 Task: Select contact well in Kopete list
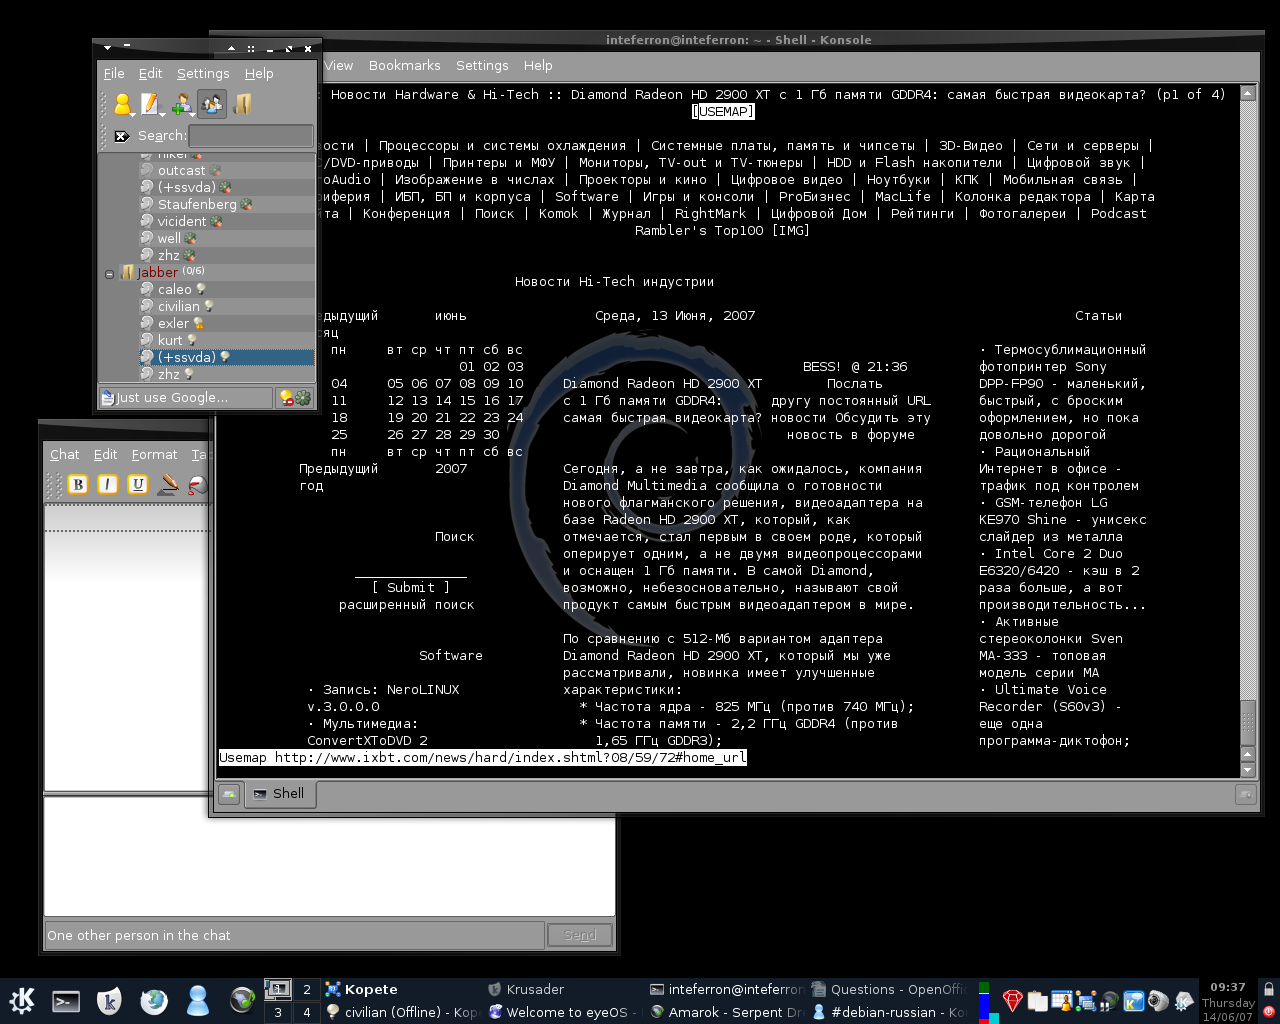226,238
